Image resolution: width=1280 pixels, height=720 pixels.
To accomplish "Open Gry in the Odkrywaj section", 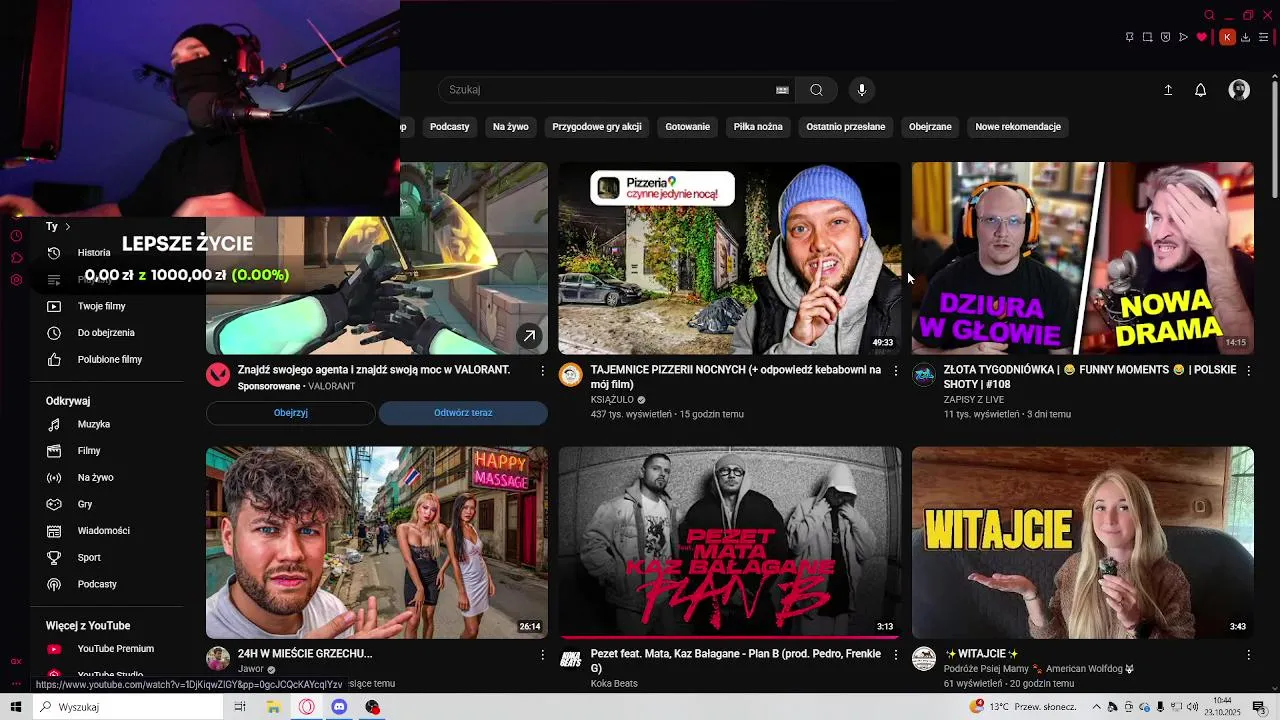I will (85, 504).
